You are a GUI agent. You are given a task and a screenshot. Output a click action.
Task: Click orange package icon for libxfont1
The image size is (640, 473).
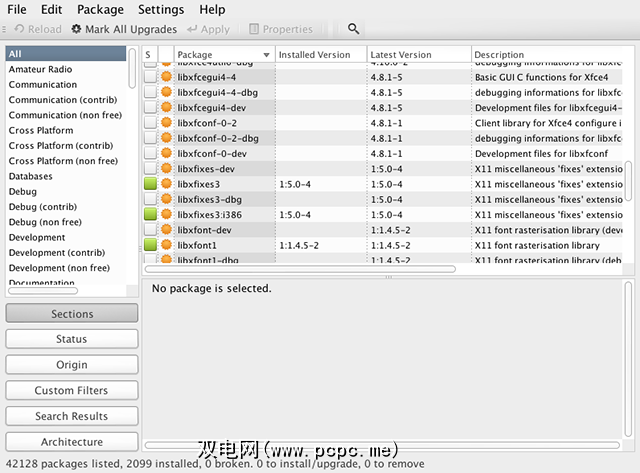pos(166,245)
